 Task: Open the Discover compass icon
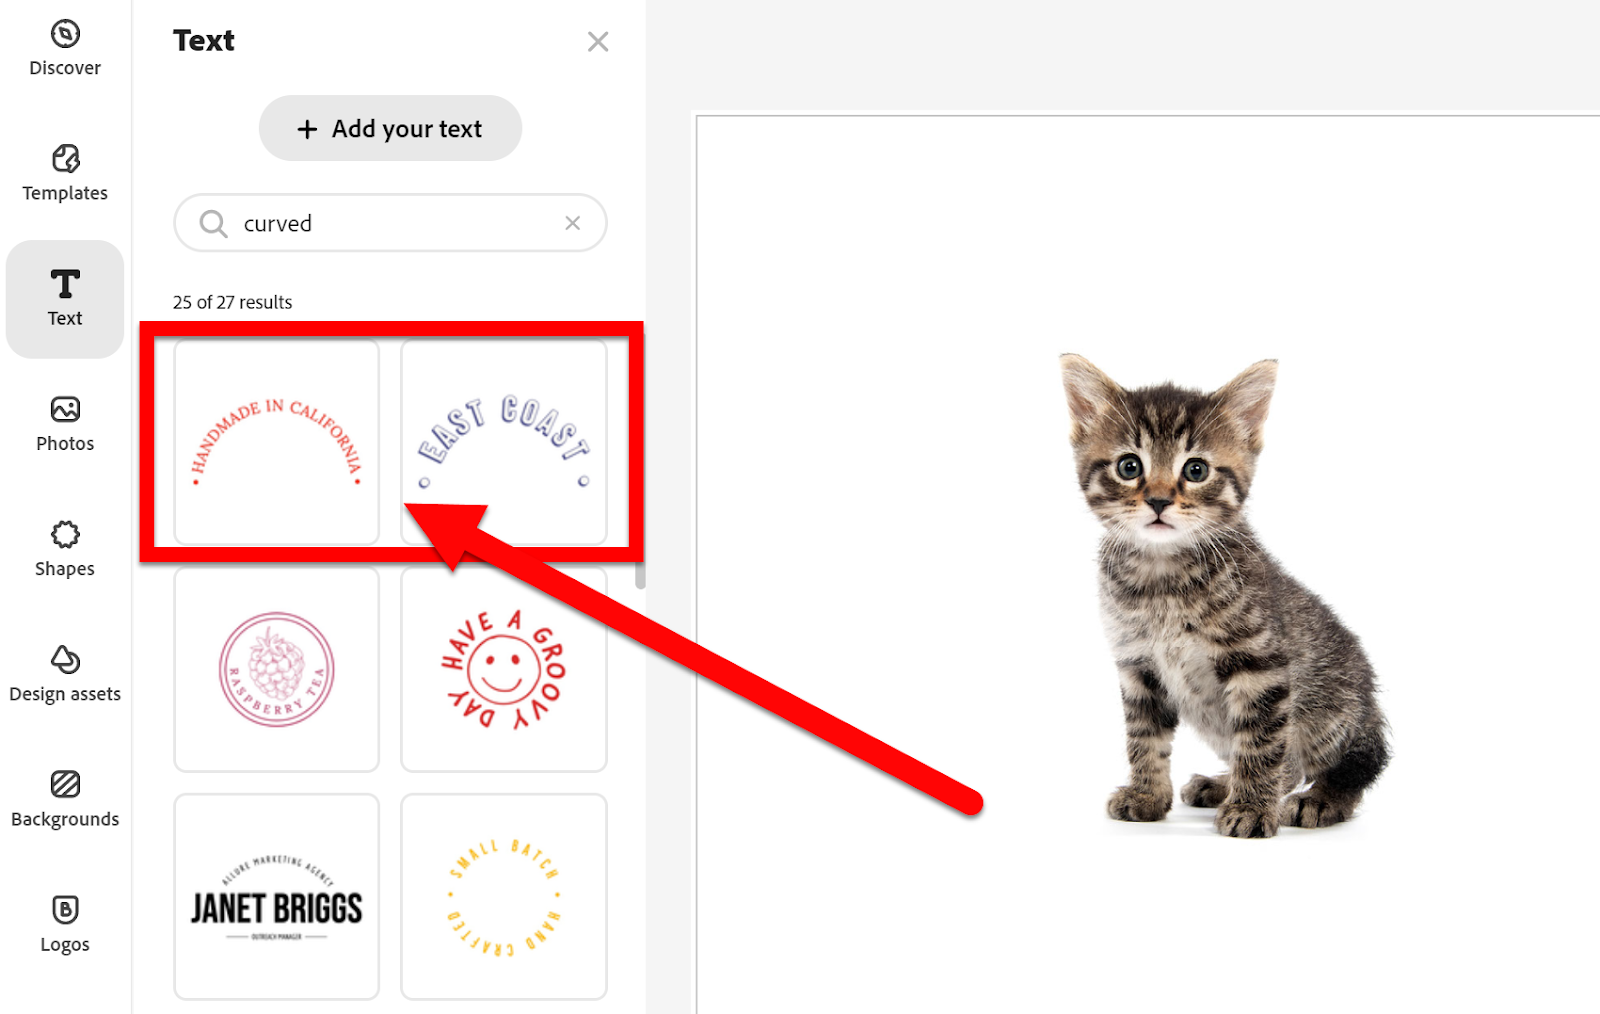point(65,34)
